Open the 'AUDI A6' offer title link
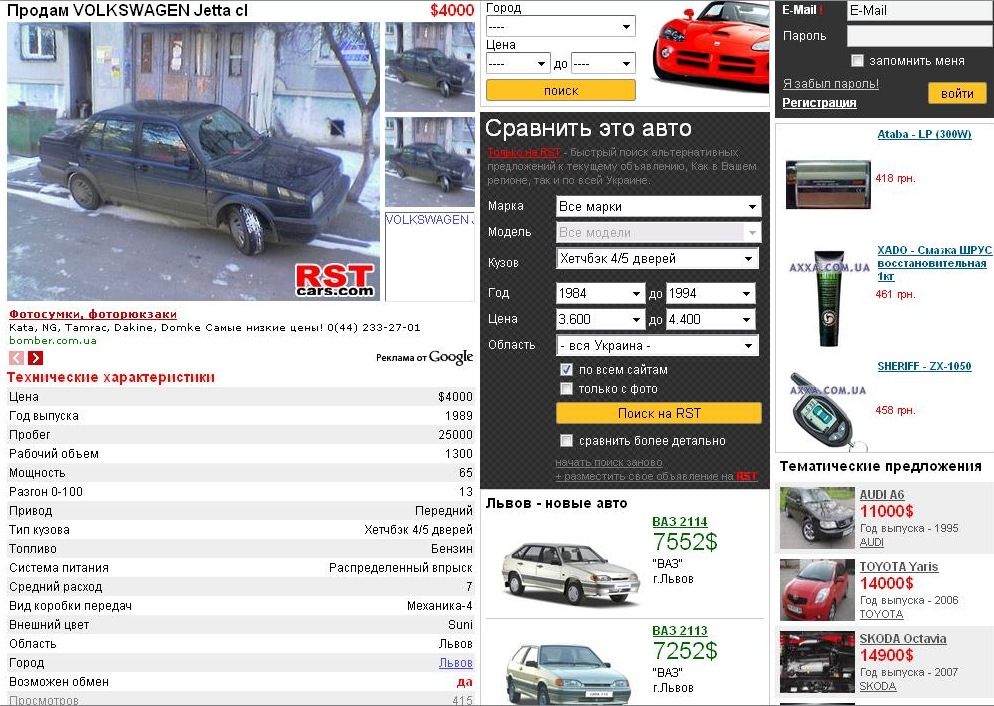994x706 pixels. pos(882,494)
